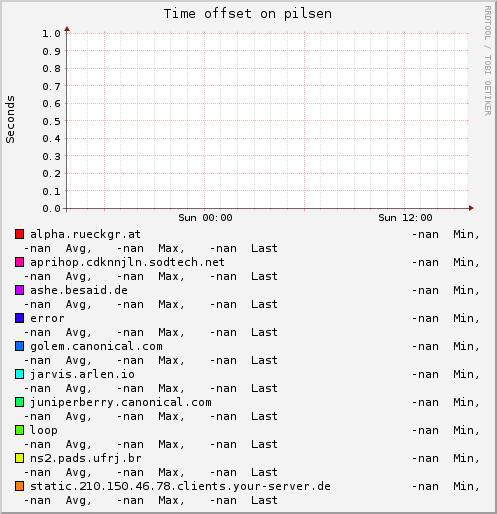497x514 pixels.
Task: Click the dark blue error legend swatch
Action: (19, 318)
